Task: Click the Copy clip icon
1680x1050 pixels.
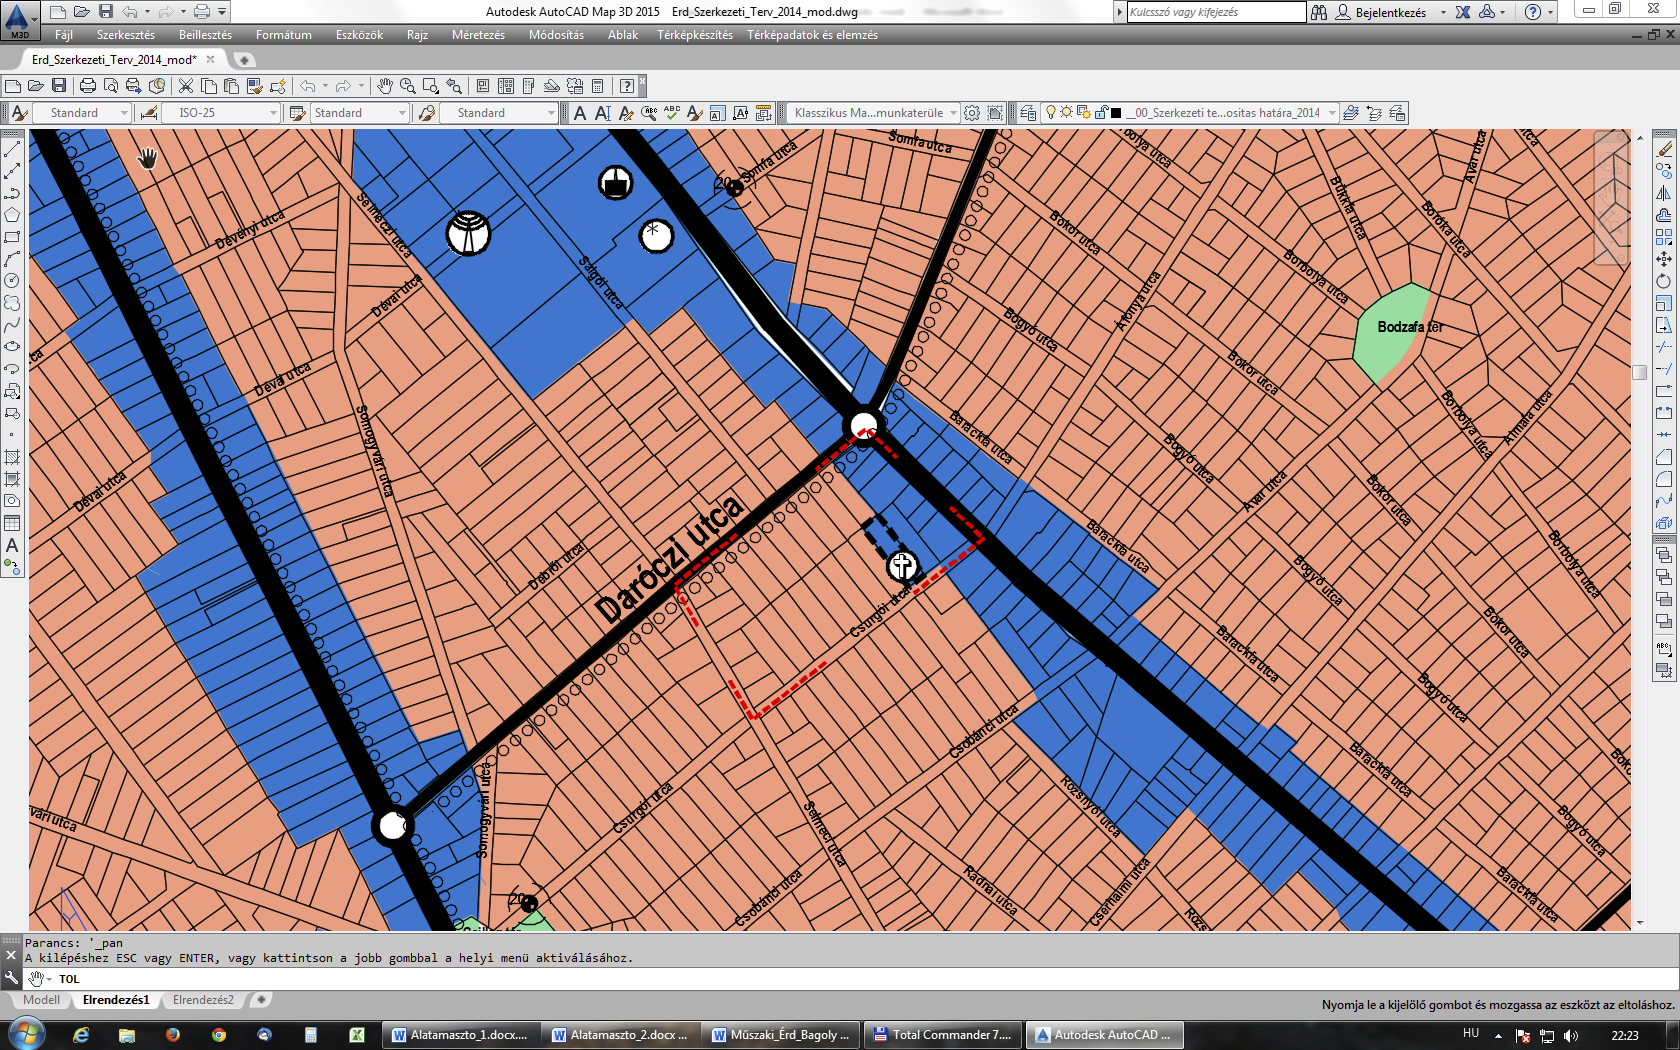Action: pyautogui.click(x=209, y=86)
